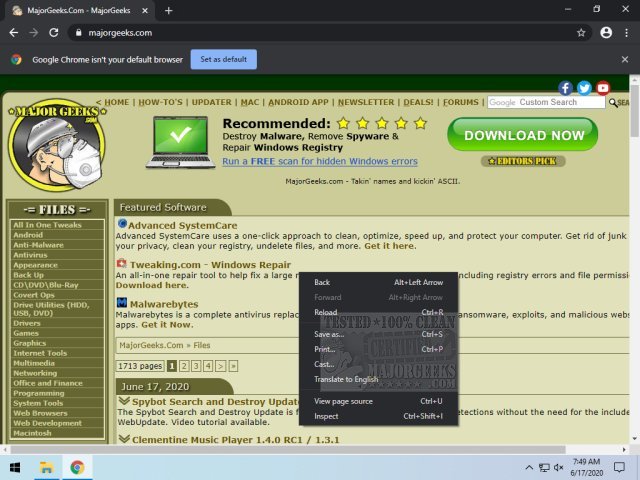This screenshot has height=480, width=640.
Task: Open File Explorer from the taskbar
Action: (46, 467)
